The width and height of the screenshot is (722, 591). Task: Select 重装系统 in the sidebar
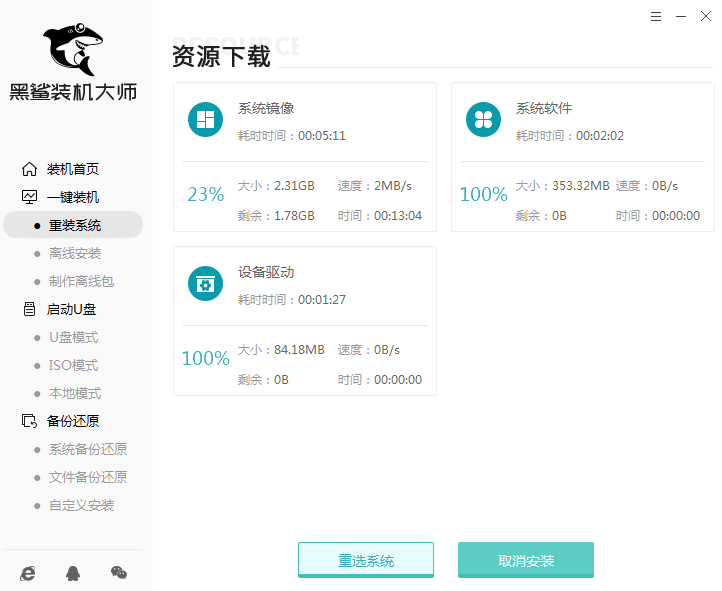pyautogui.click(x=73, y=225)
